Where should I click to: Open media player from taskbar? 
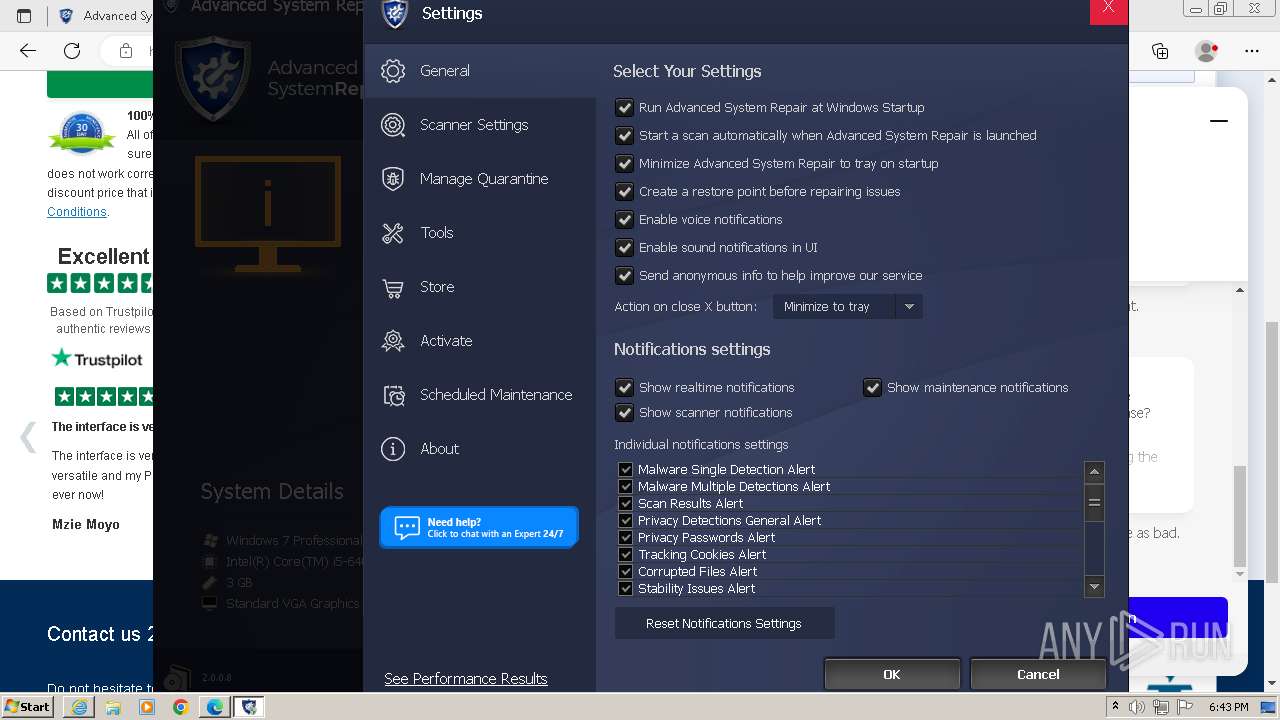pos(147,707)
